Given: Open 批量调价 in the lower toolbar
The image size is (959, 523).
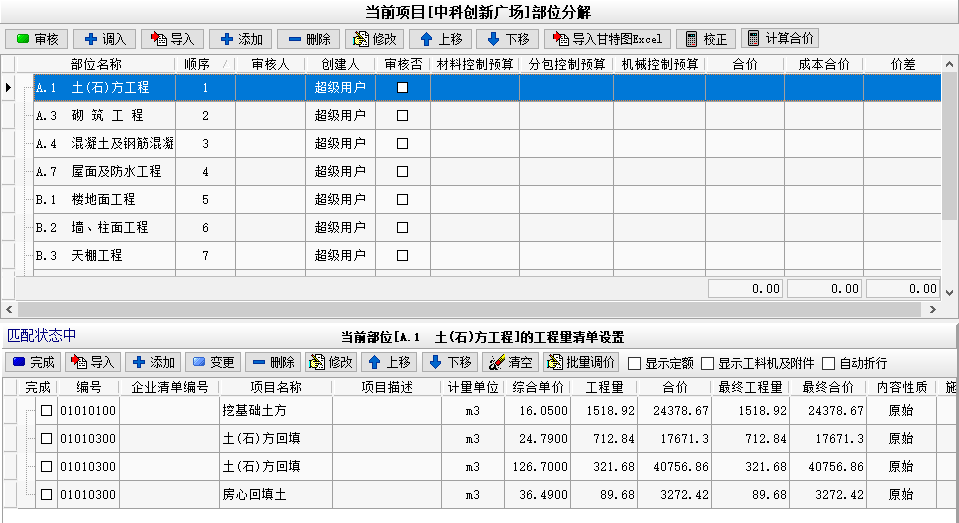Looking at the screenshot, I should (x=581, y=362).
